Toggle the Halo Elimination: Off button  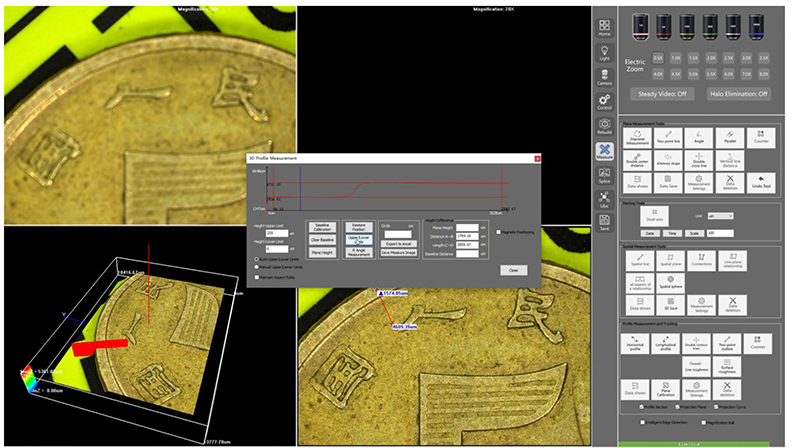click(739, 94)
